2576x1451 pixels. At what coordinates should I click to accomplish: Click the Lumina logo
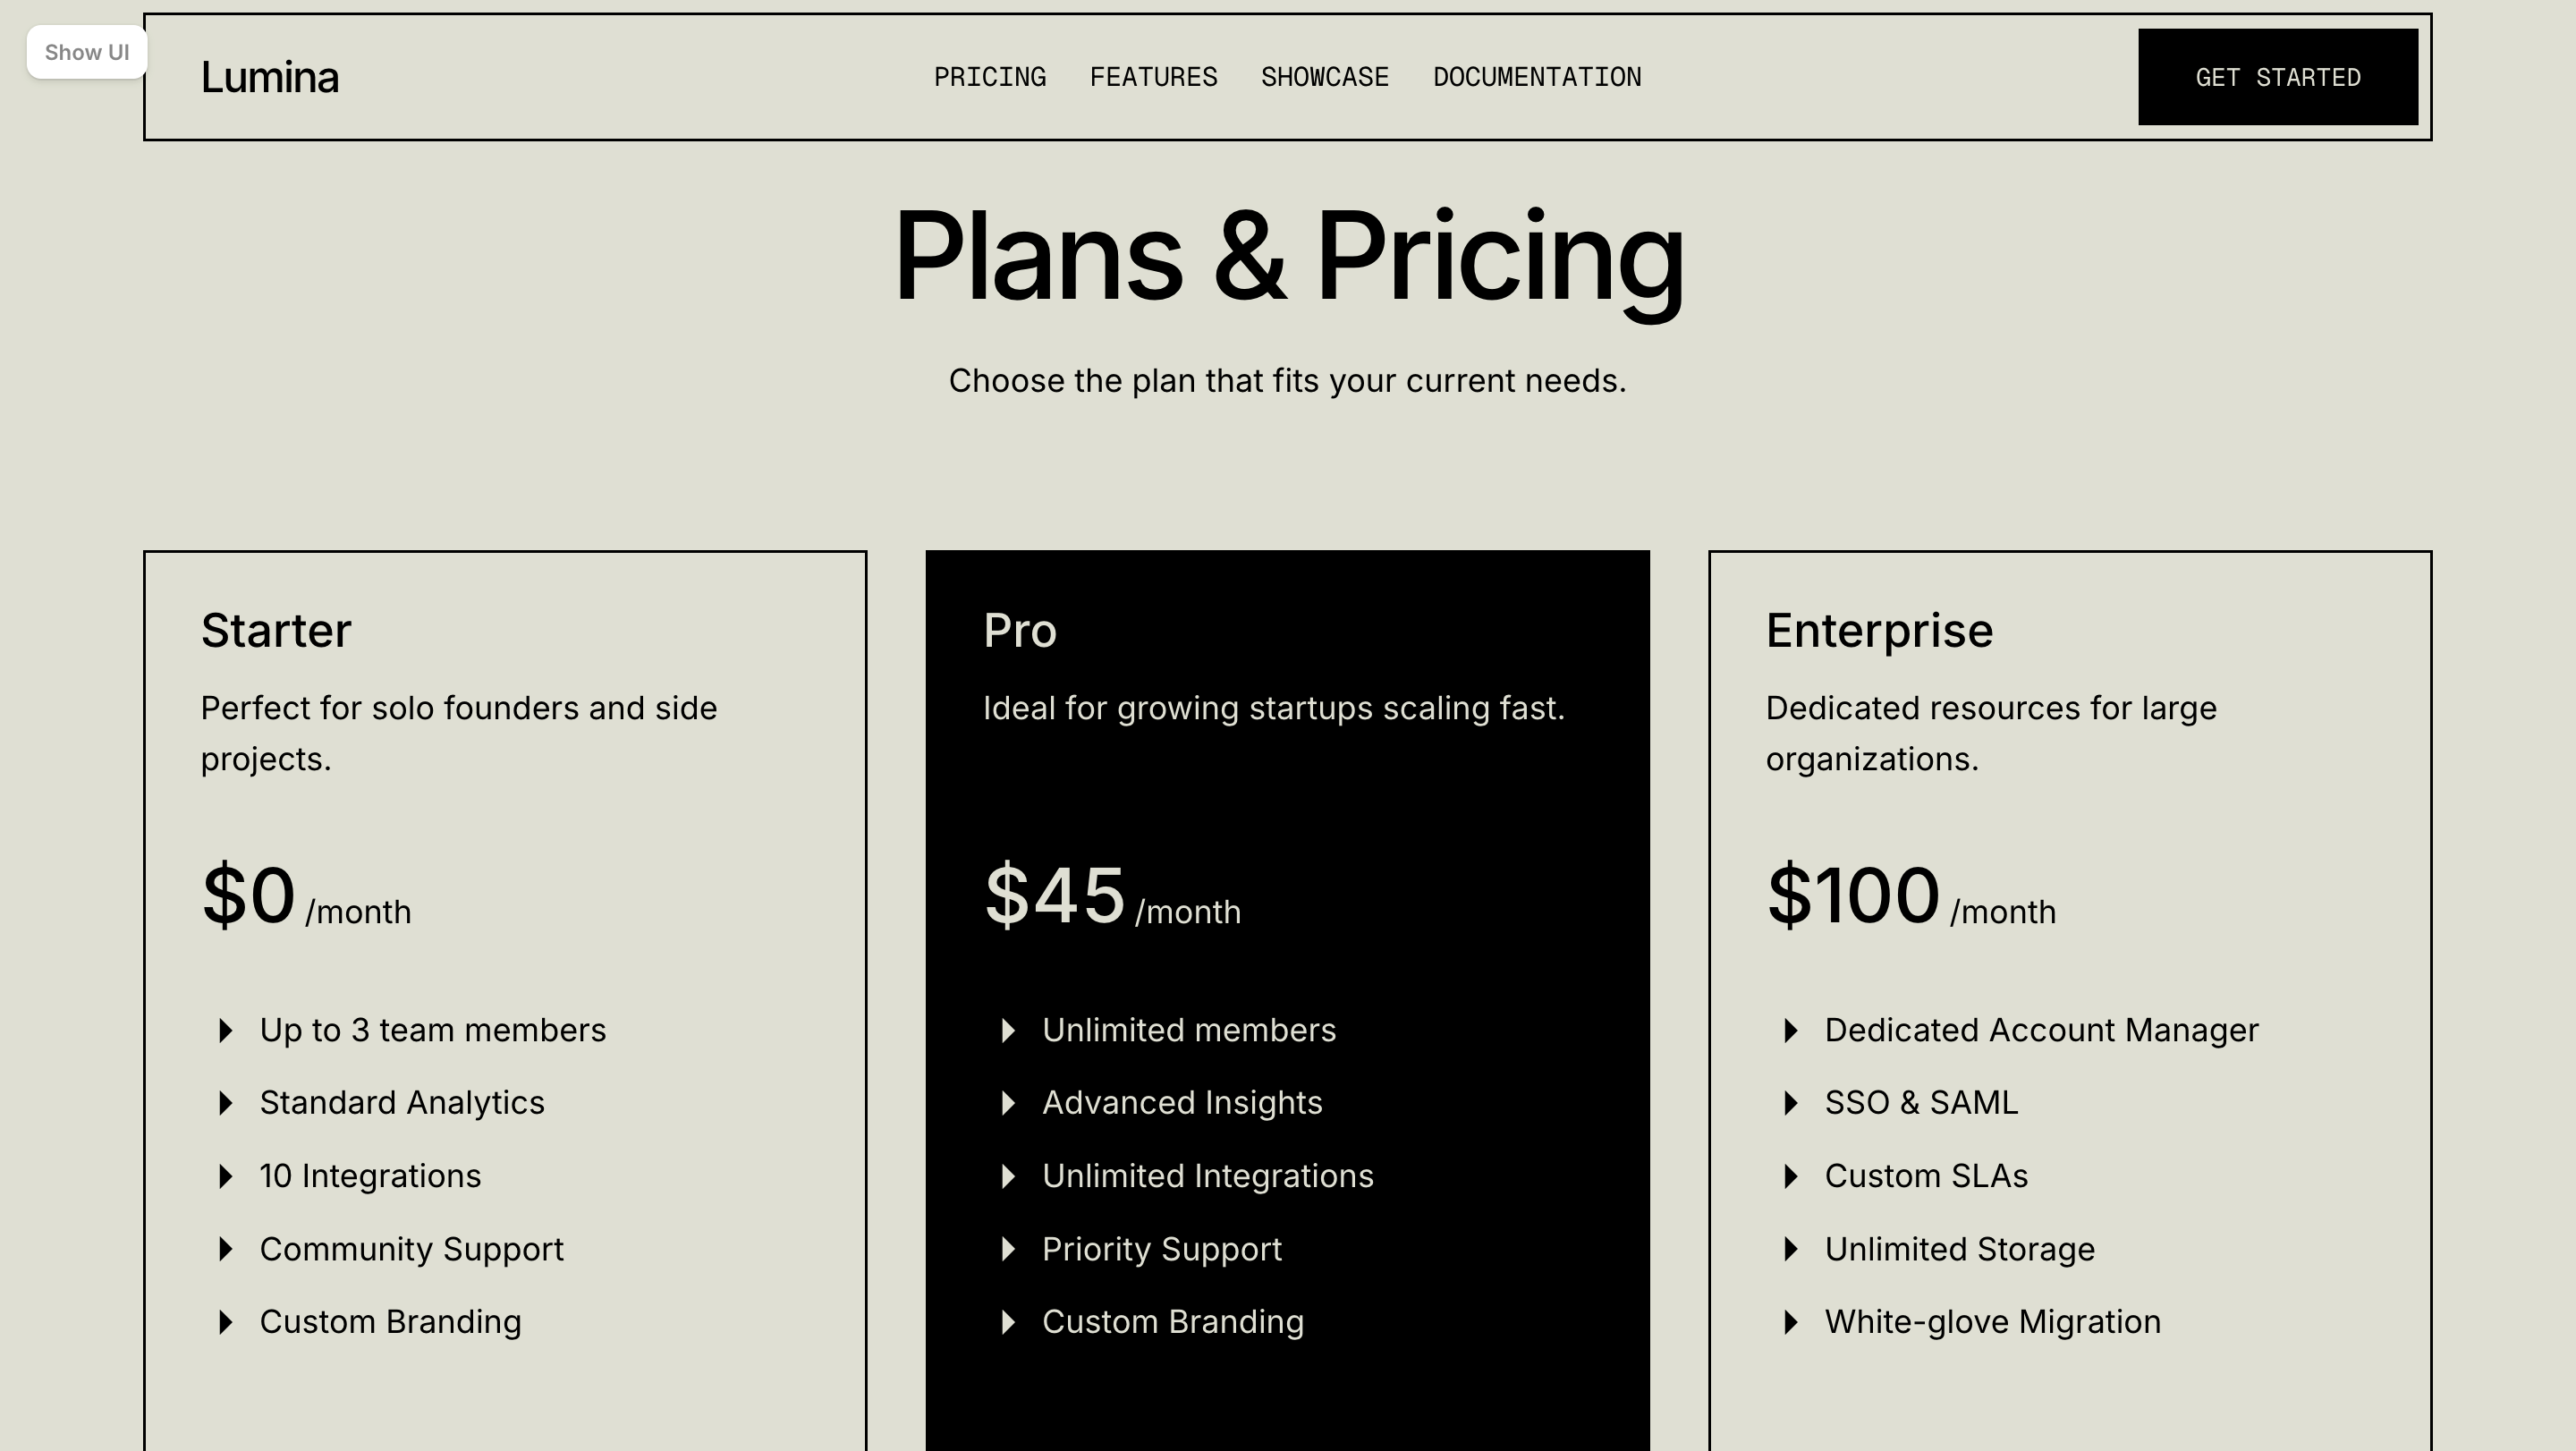pos(270,77)
